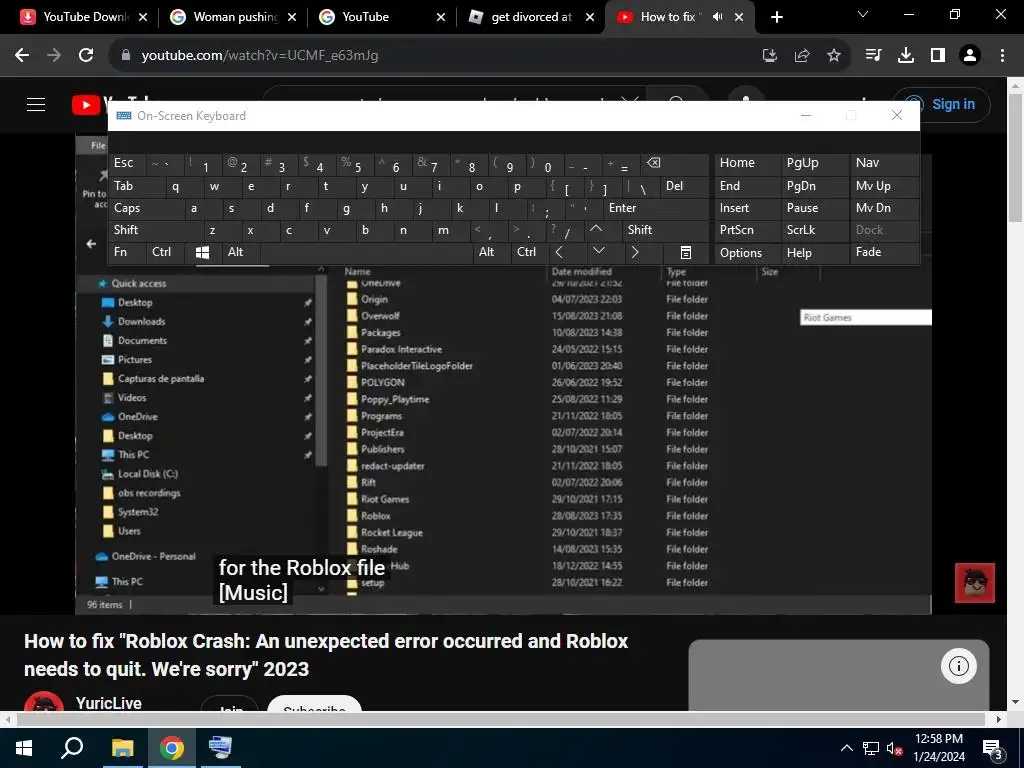Click the context menu key on-screen
The width and height of the screenshot is (1024, 768).
685,252
